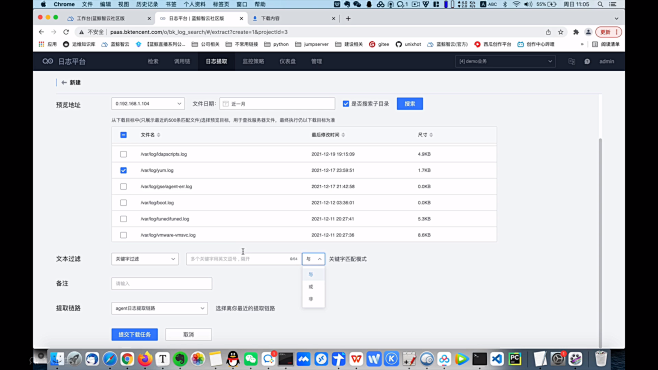Viewport: 658px width, 370px height.
Task: Sort table by 尺寸 column arrows
Action: (431, 135)
